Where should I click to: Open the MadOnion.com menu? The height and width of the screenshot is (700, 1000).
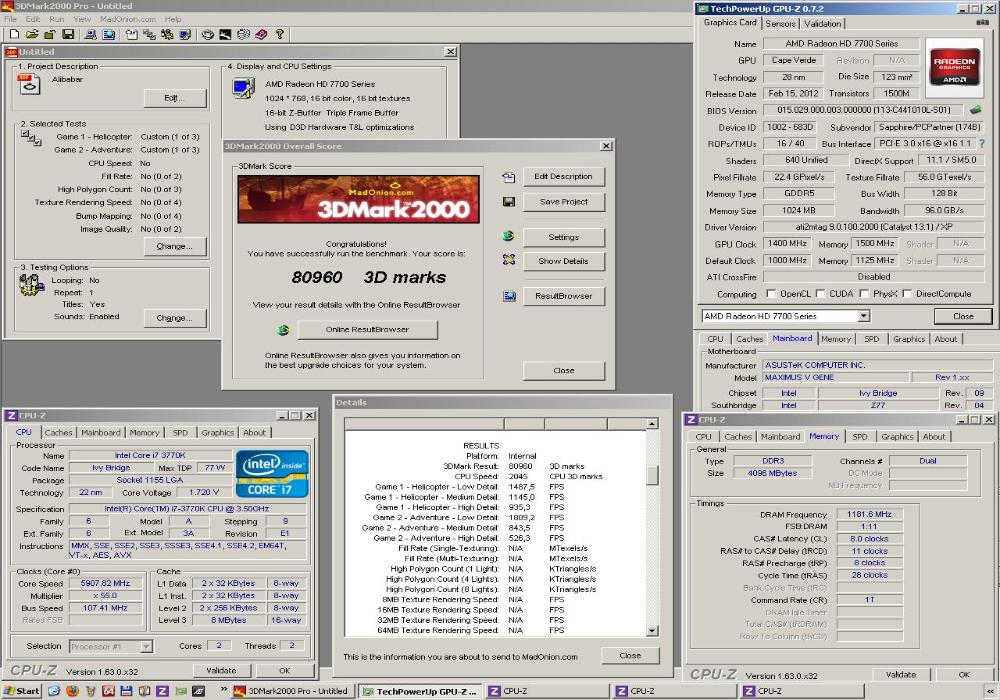pyautogui.click(x=128, y=19)
